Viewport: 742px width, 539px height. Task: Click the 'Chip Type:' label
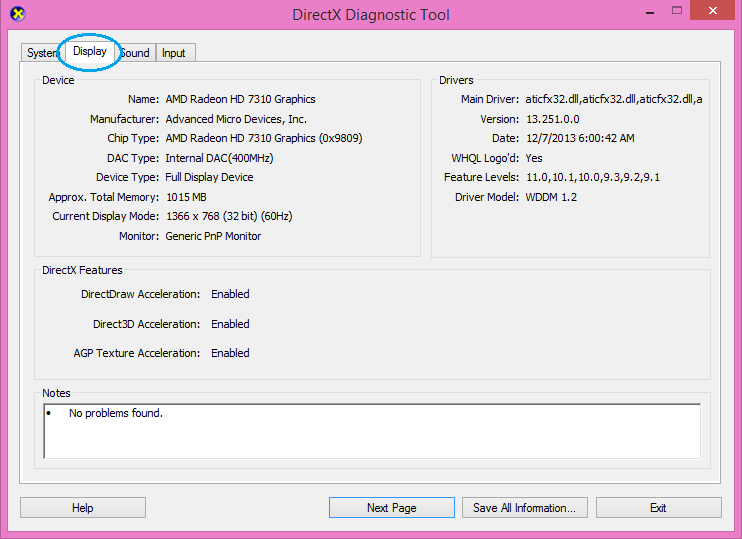click(x=133, y=138)
